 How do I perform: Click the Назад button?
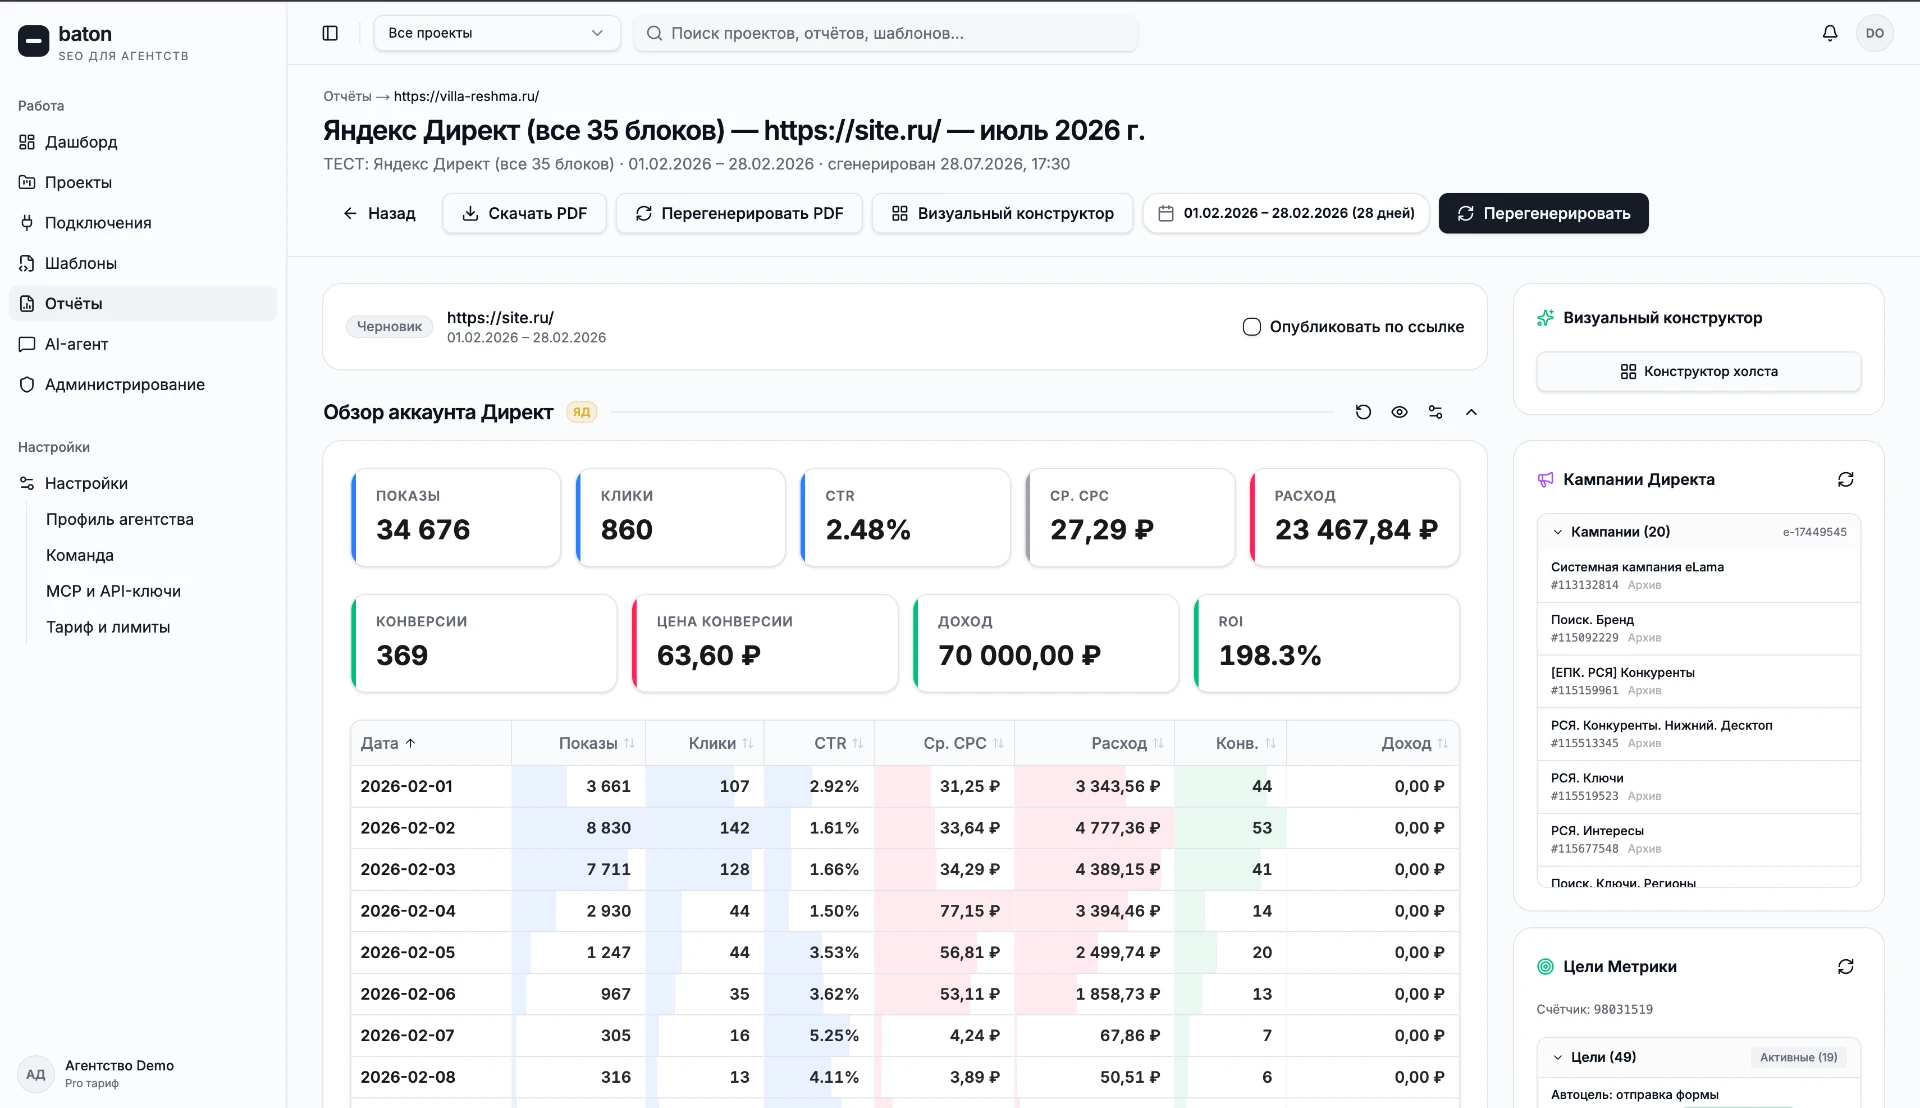point(379,213)
